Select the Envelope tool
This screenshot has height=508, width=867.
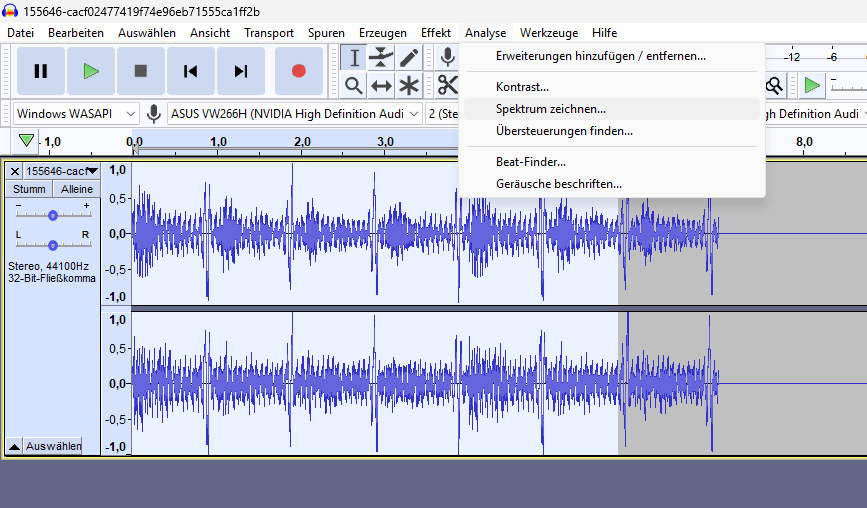click(x=381, y=57)
